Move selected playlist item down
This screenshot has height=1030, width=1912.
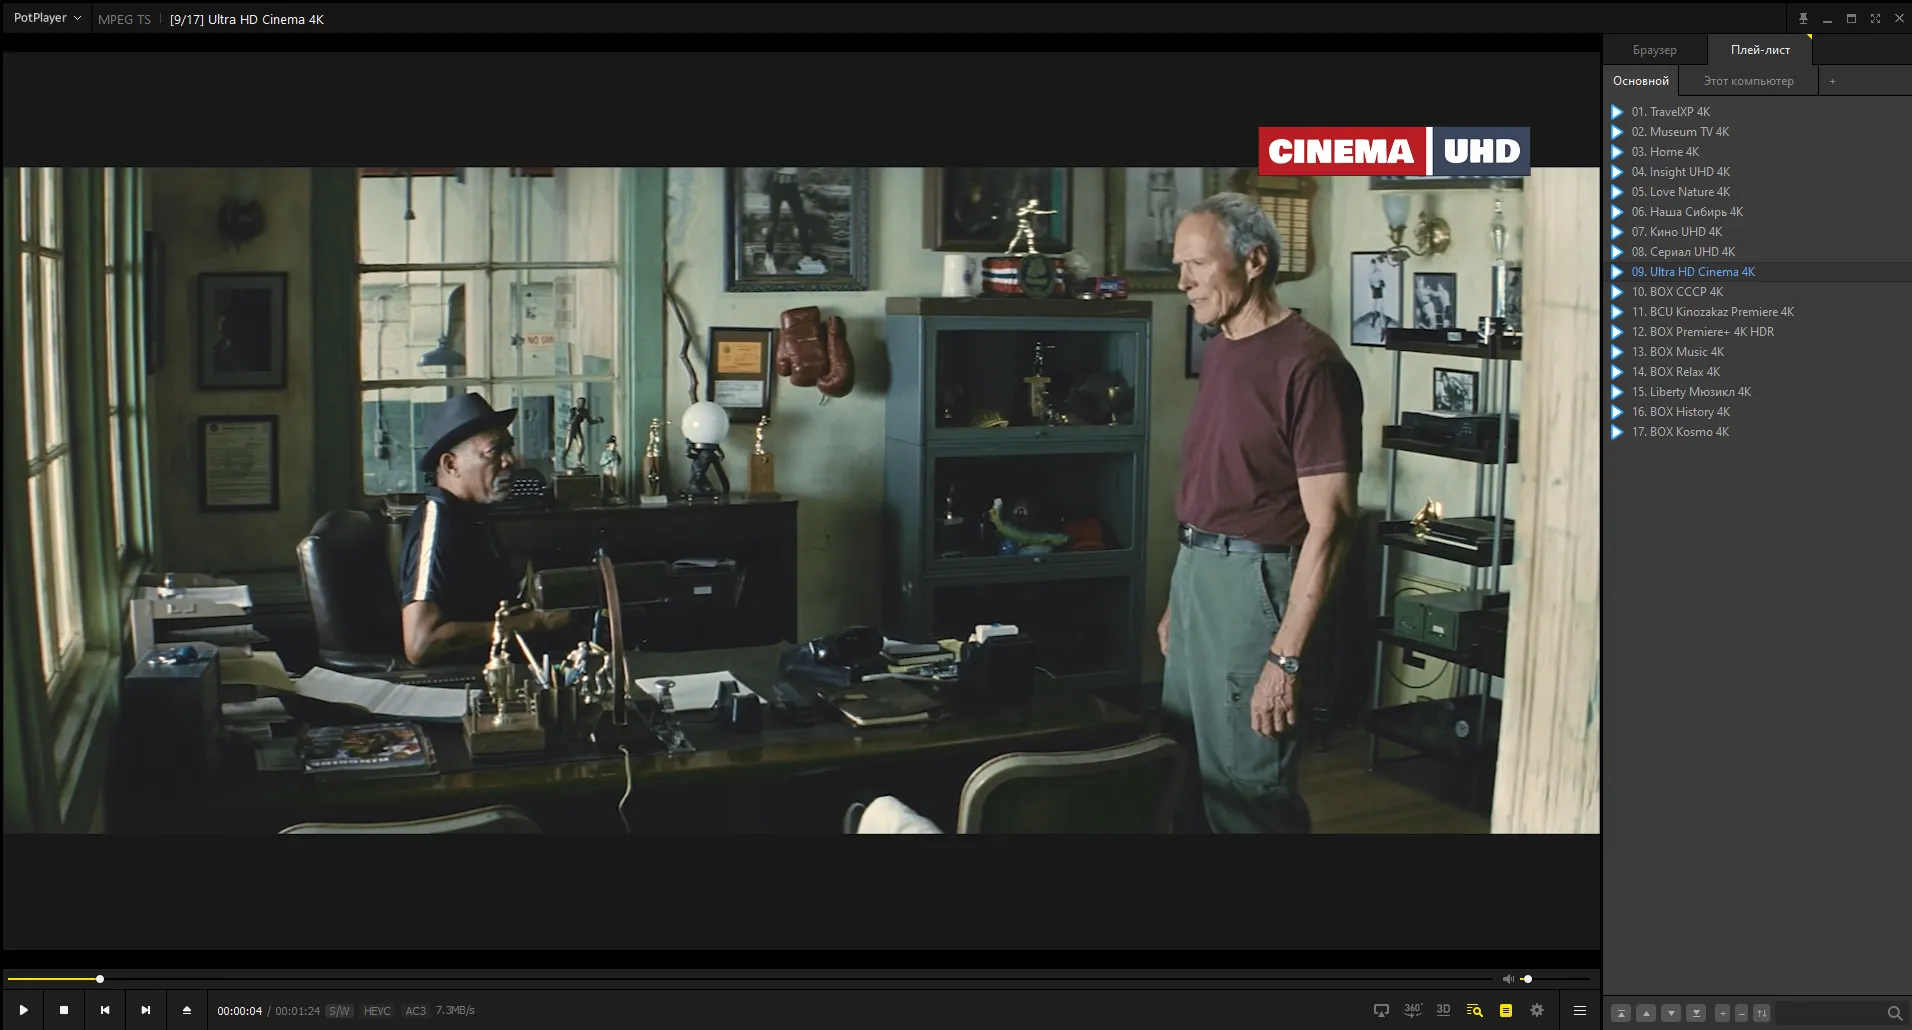(x=1671, y=1013)
